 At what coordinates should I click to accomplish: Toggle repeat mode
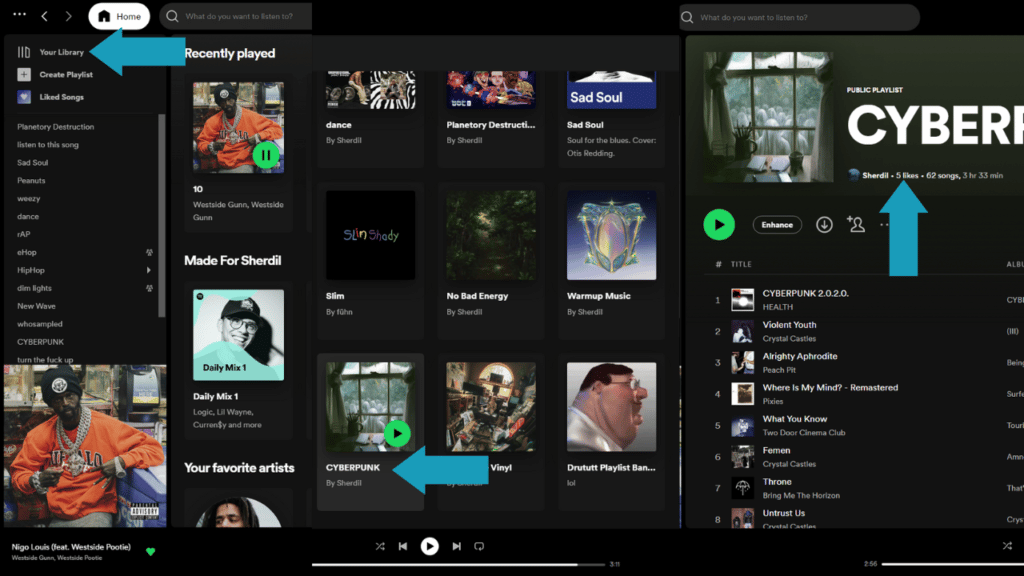pos(479,547)
